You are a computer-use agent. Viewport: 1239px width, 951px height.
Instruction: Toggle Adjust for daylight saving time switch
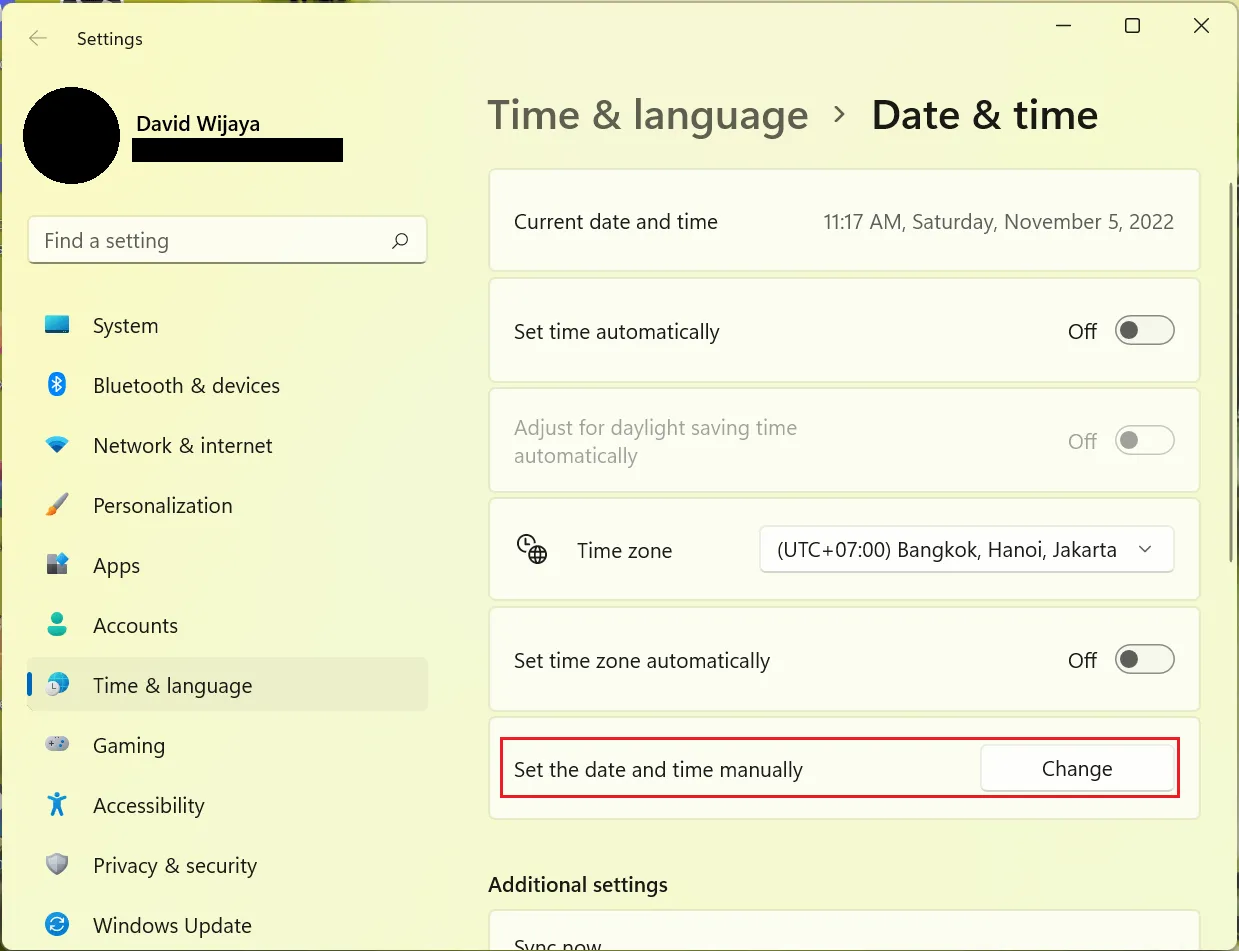pos(1145,441)
